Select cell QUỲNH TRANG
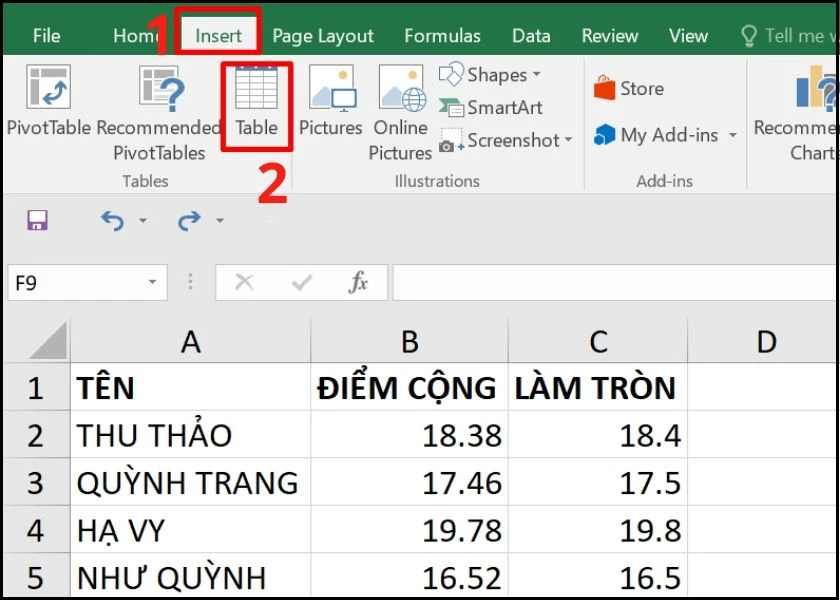Screen dimensions: 840x600 click(x=190, y=482)
